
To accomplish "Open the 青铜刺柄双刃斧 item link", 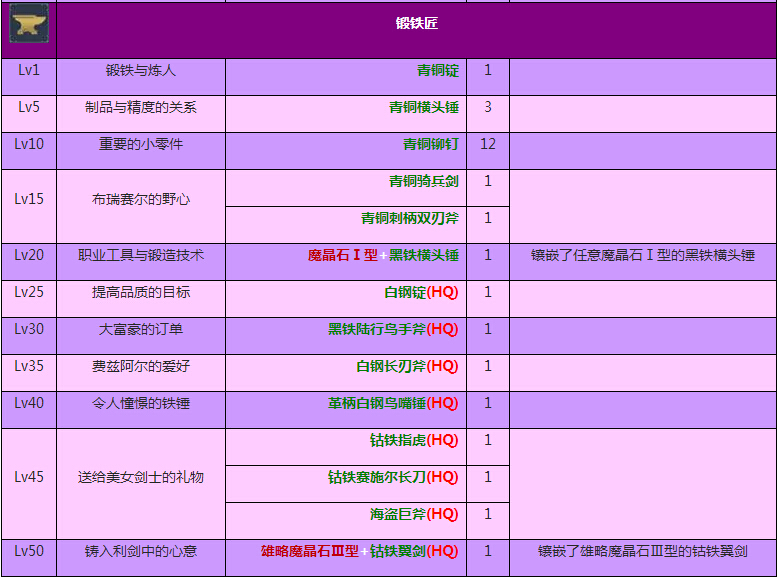I will coord(410,218).
